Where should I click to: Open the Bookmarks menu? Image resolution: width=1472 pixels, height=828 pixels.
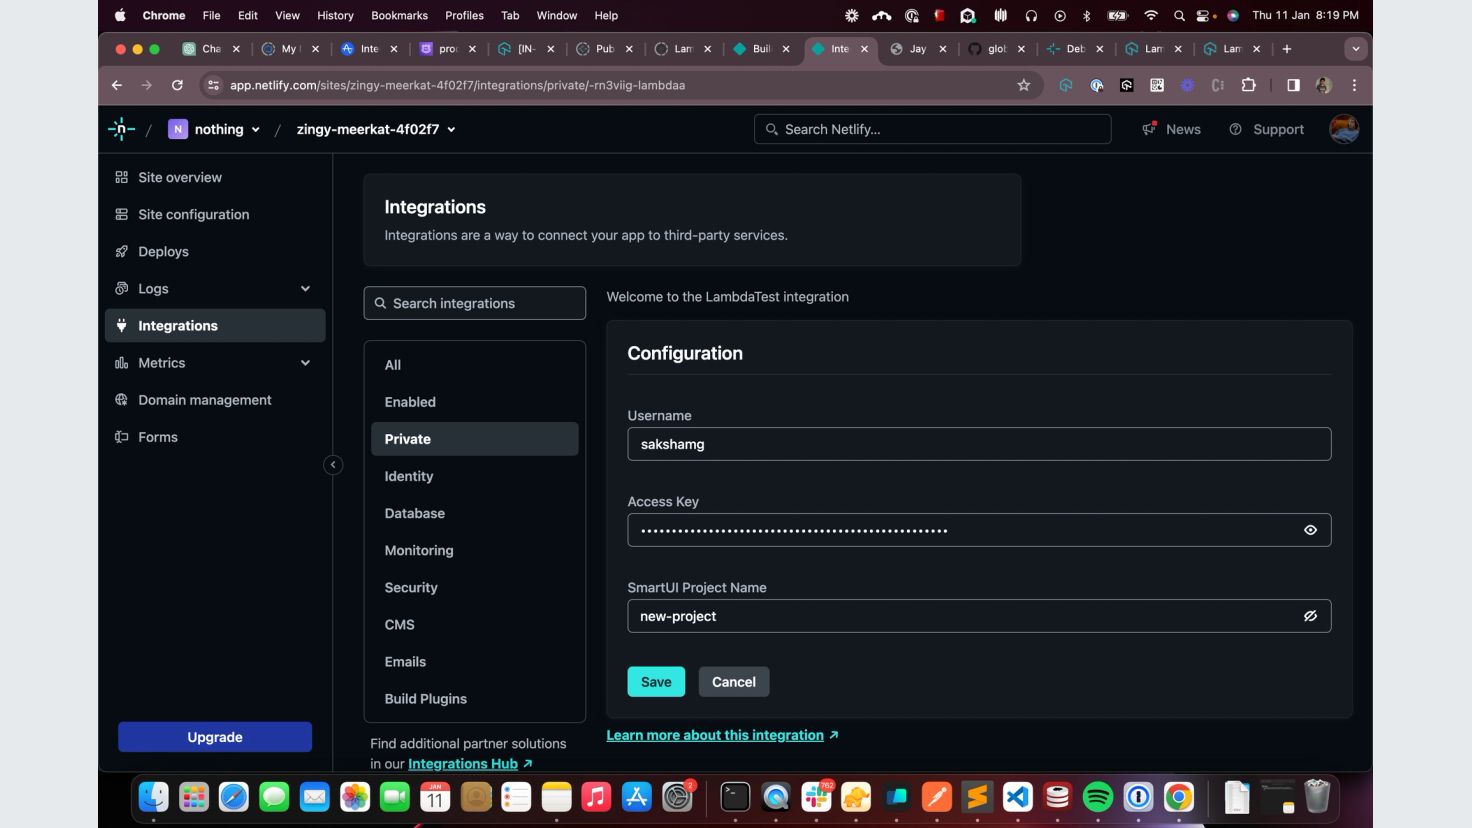399,15
